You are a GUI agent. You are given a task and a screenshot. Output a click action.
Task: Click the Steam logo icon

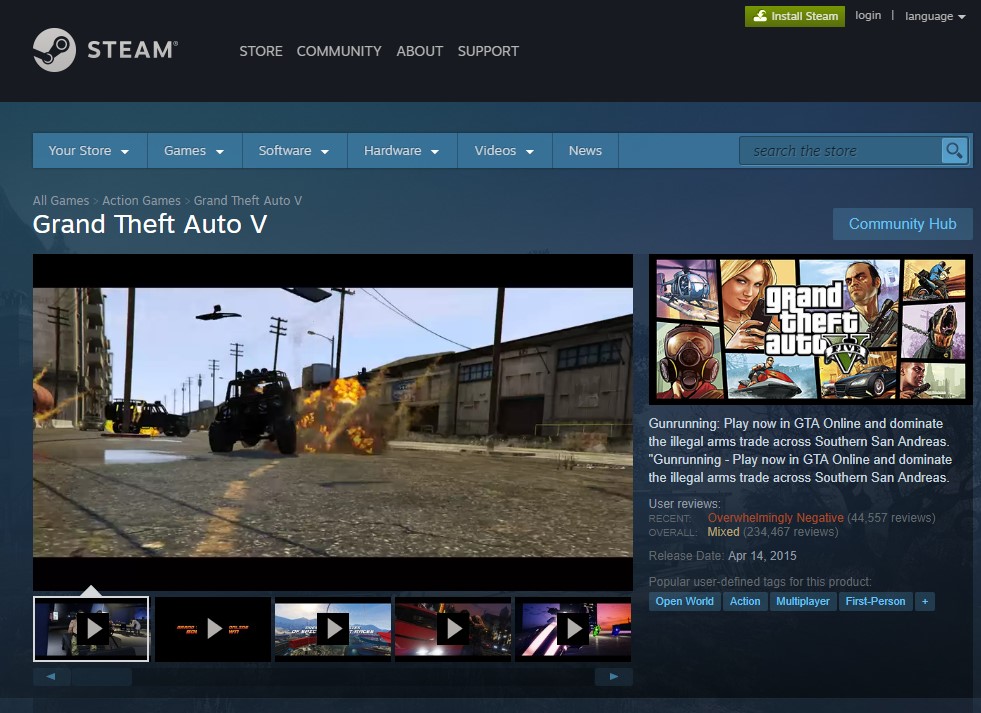(54, 50)
